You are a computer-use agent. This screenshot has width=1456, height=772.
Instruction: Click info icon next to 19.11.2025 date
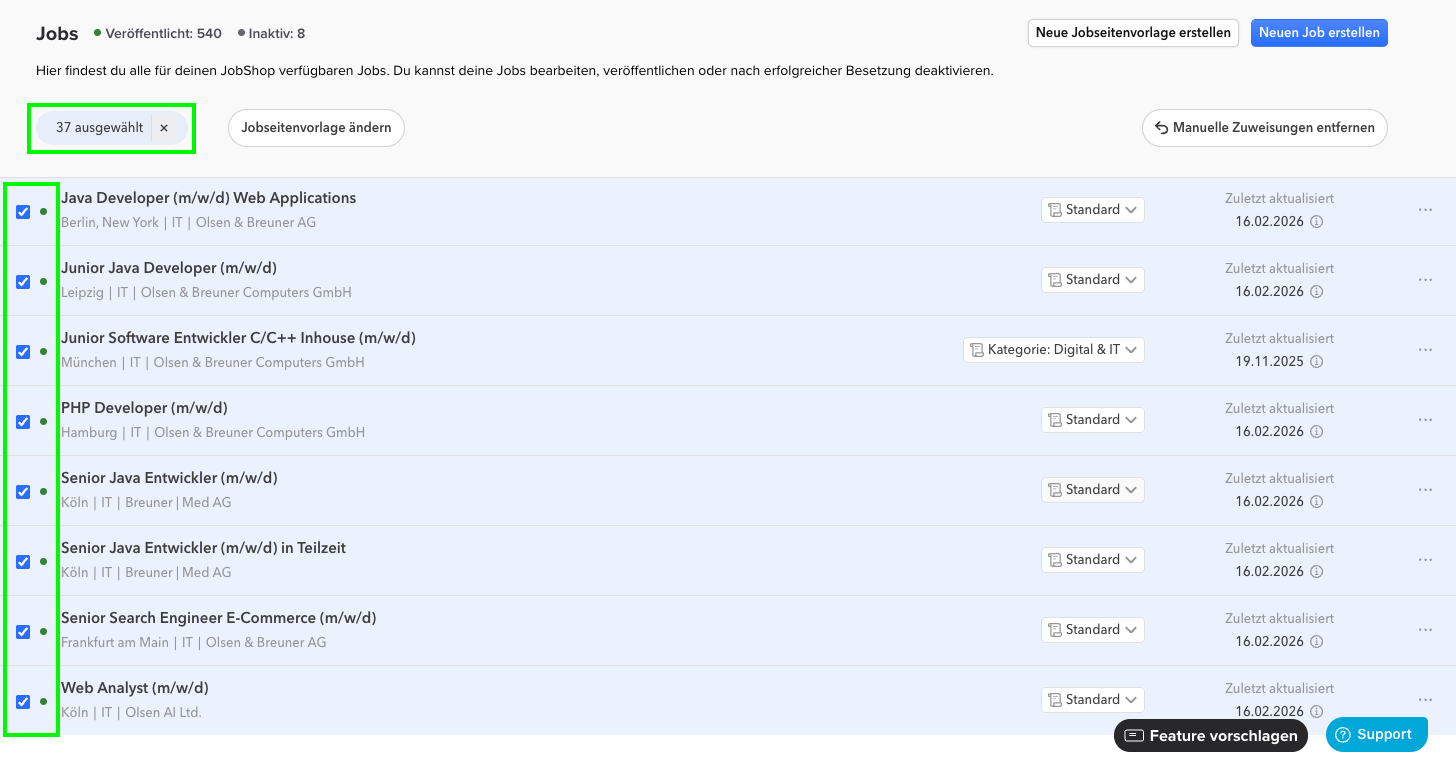pos(1316,362)
